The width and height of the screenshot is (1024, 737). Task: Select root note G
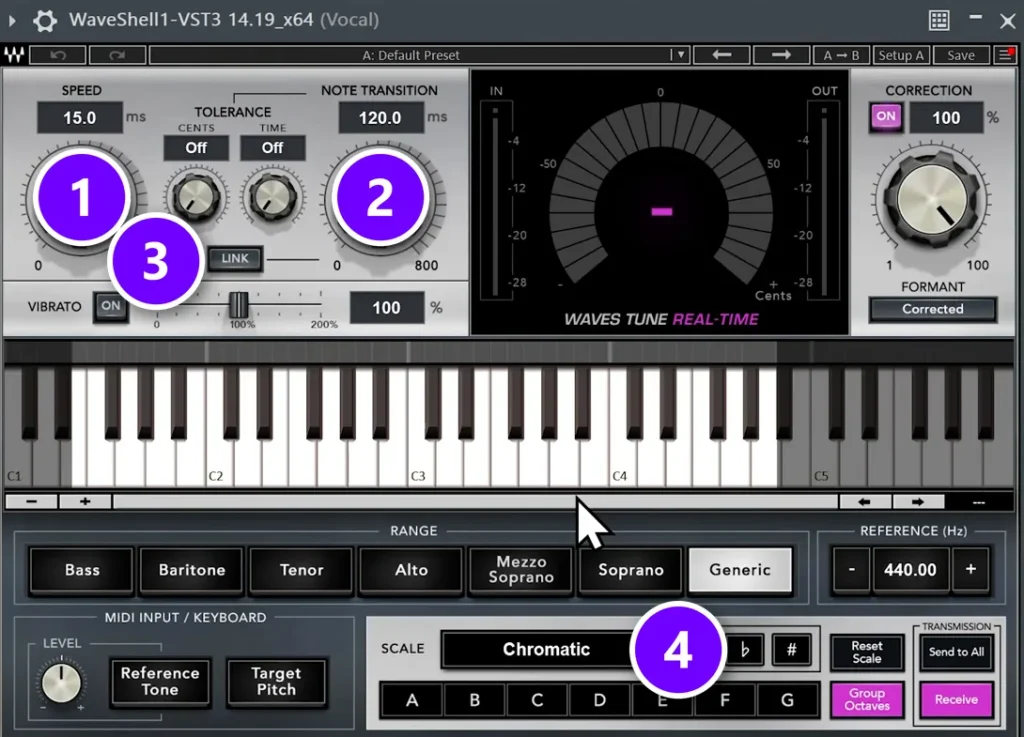[x=788, y=700]
